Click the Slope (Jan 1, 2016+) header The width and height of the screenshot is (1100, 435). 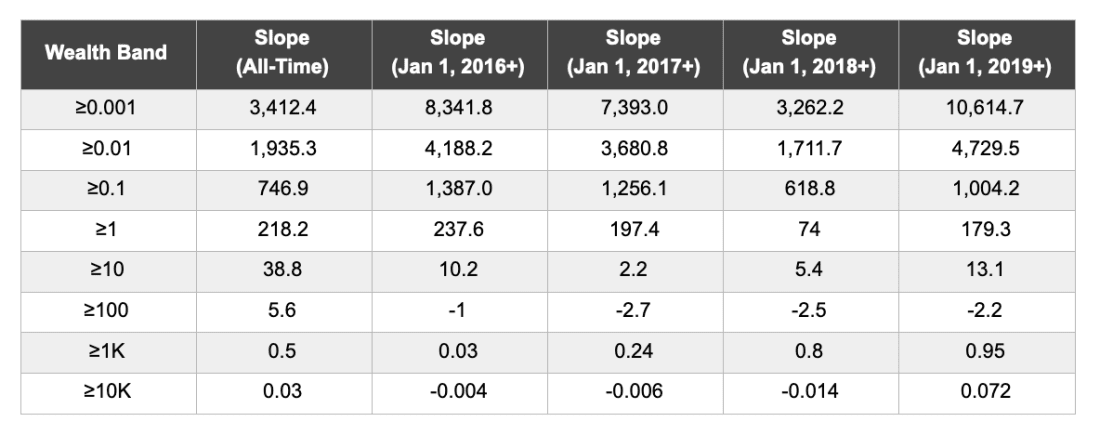(460, 54)
